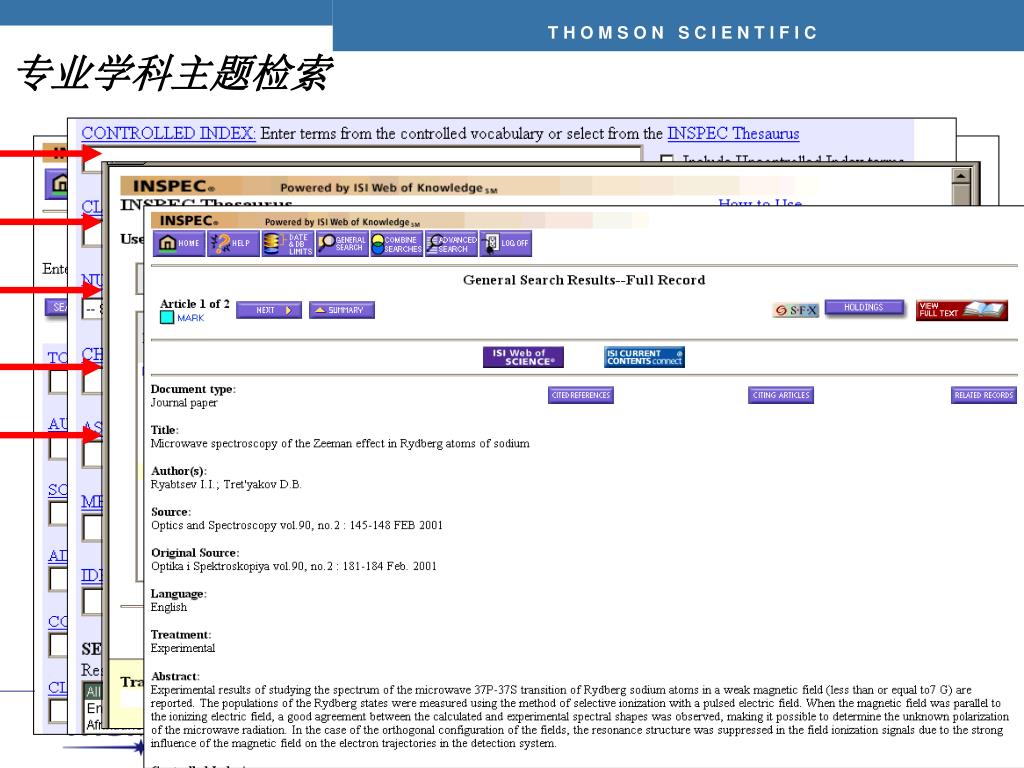Click the INSPEC logo in the front window
The image size is (1024, 768).
[189, 221]
